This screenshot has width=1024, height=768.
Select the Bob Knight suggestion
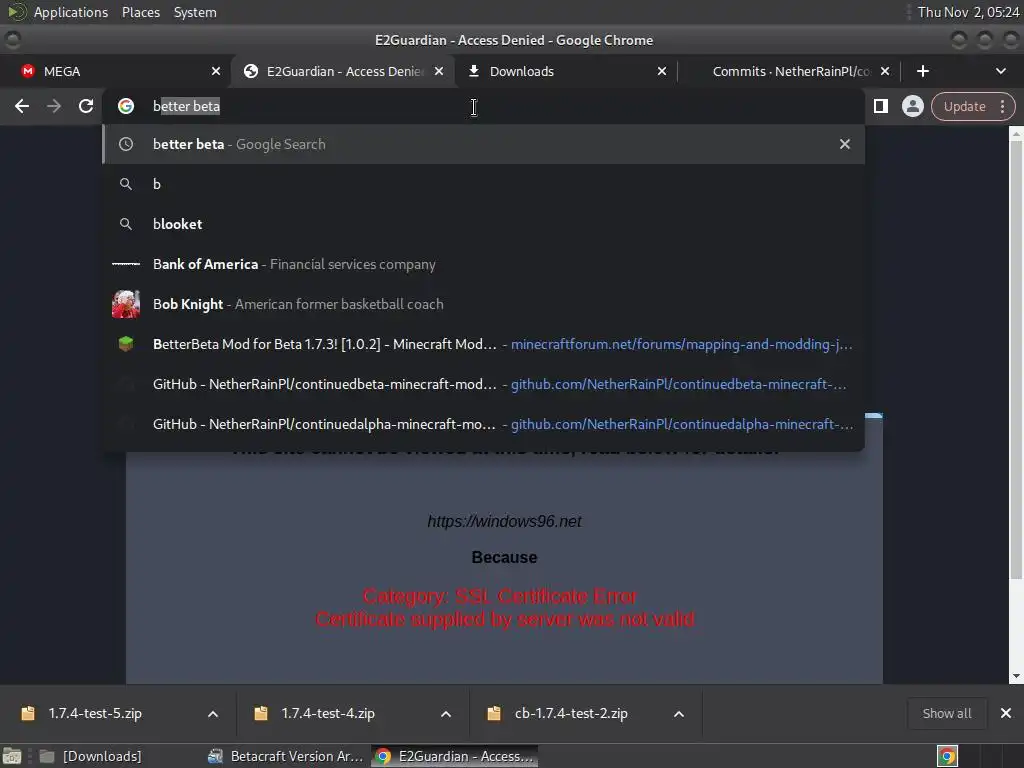tap(483, 304)
